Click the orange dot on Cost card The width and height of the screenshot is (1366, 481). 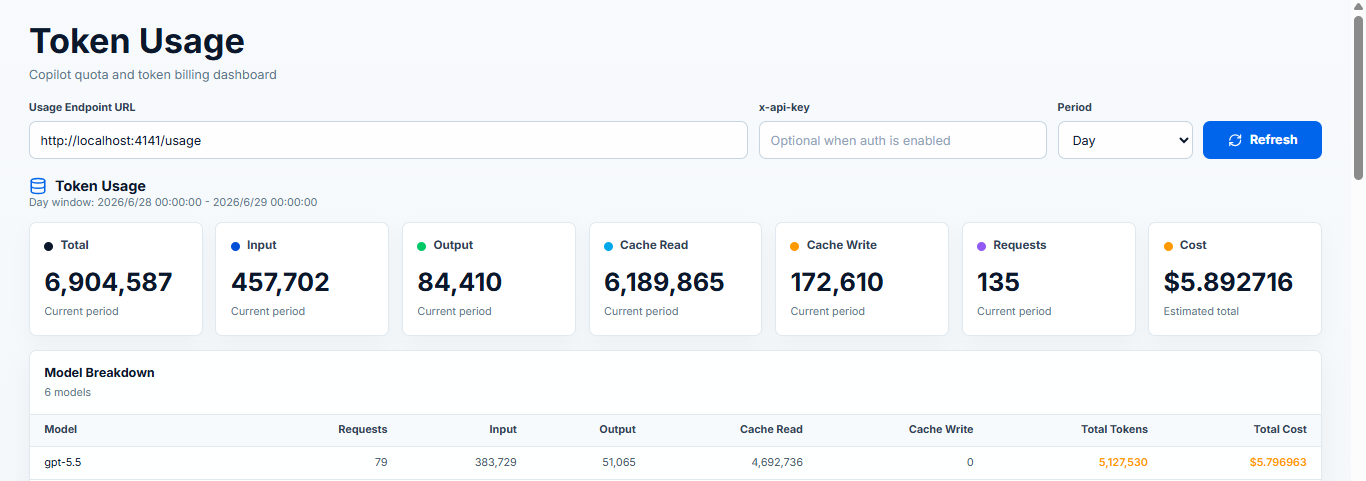pos(1169,246)
